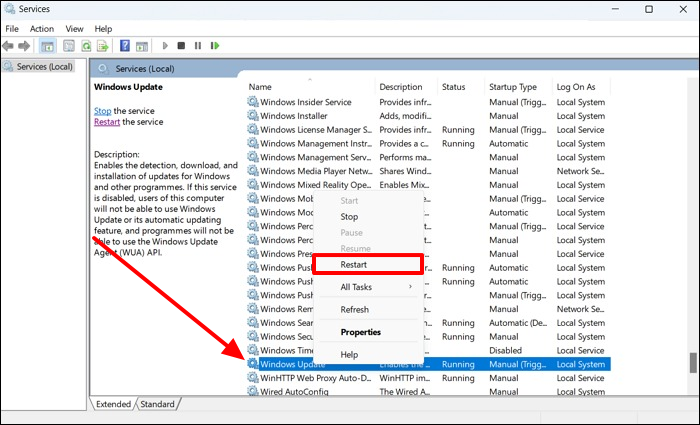
Task: Select Services (Local) in the console tree
Action: click(40, 67)
